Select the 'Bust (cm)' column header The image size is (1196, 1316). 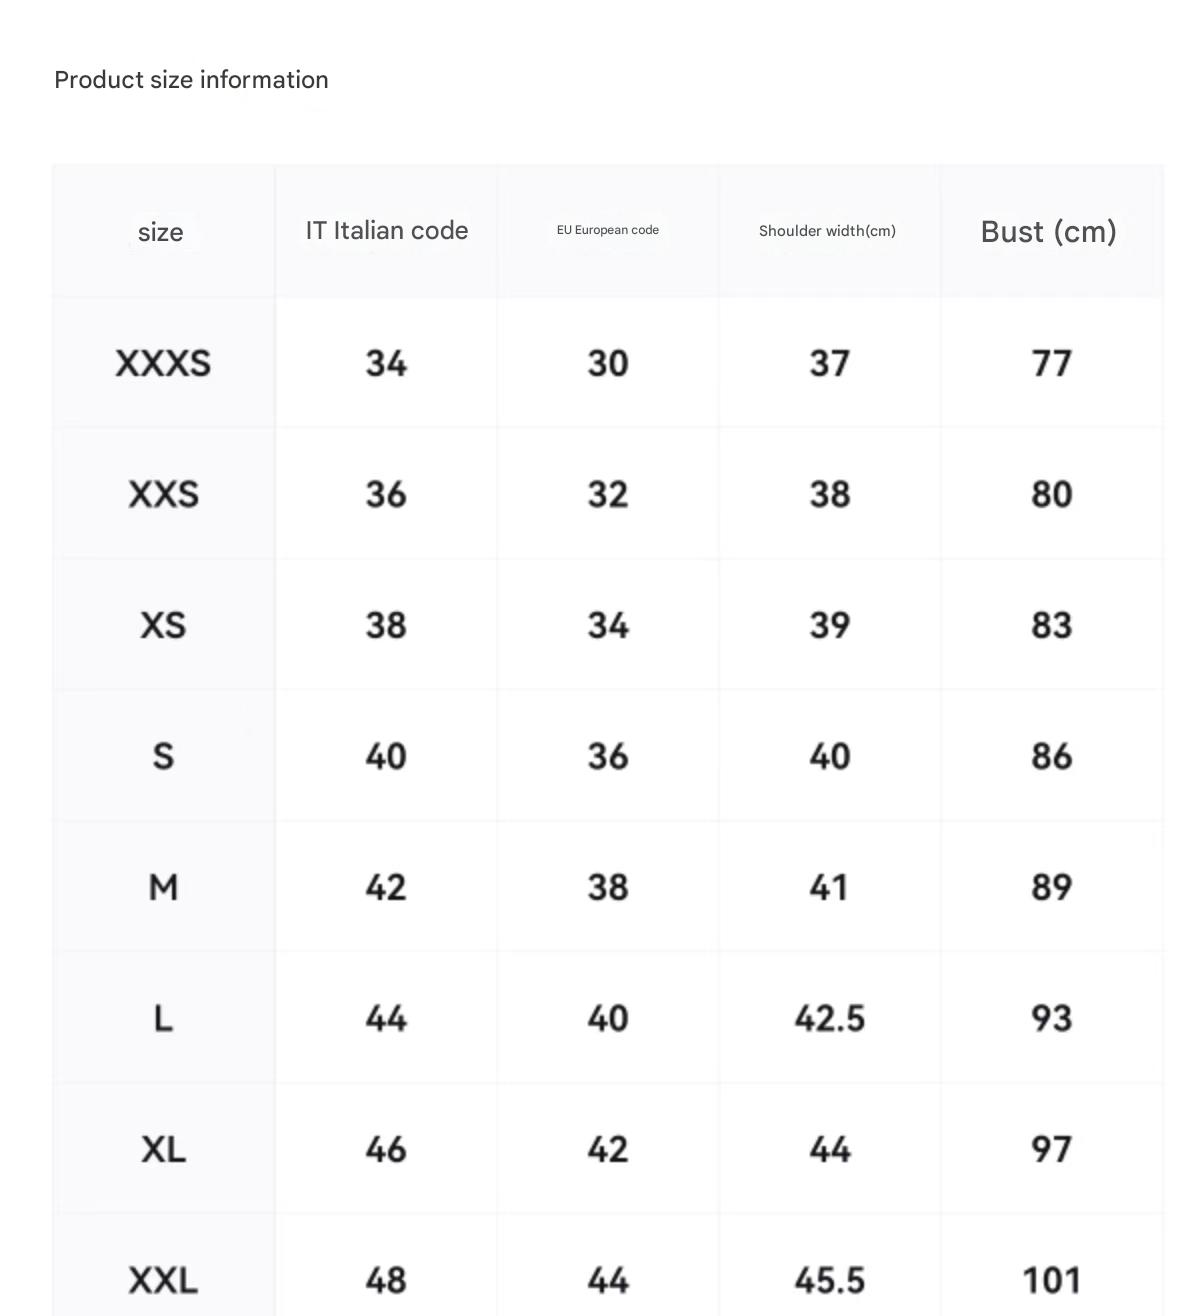pyautogui.click(x=1049, y=232)
